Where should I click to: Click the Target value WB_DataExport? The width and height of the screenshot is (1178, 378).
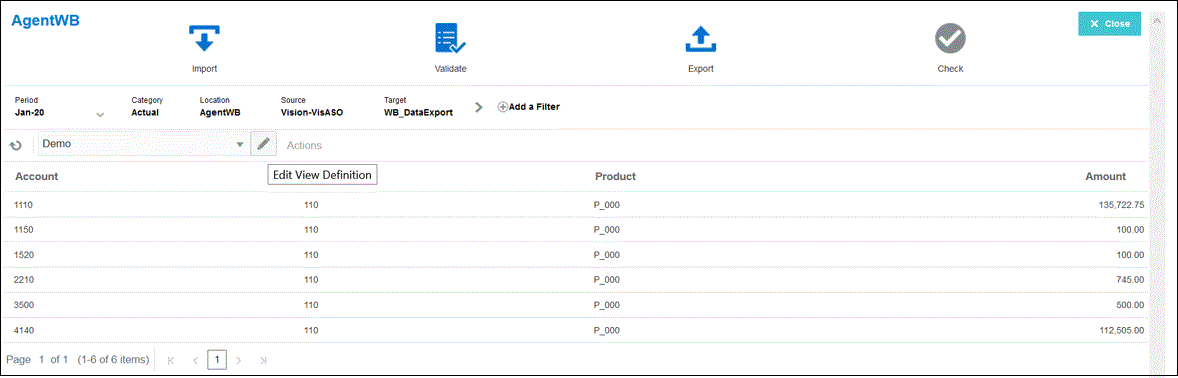[x=418, y=113]
